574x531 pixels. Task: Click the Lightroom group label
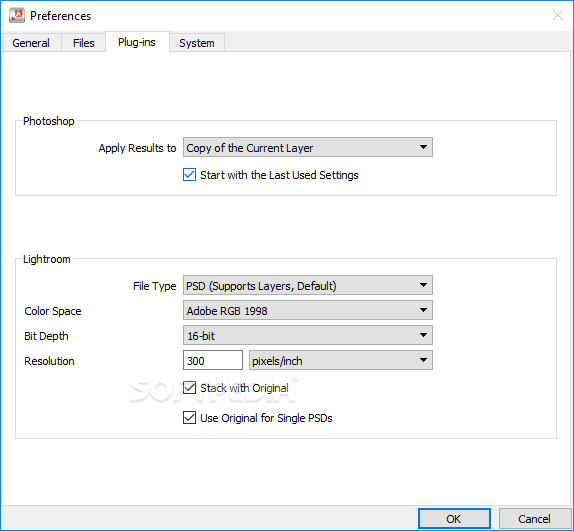click(x=46, y=259)
